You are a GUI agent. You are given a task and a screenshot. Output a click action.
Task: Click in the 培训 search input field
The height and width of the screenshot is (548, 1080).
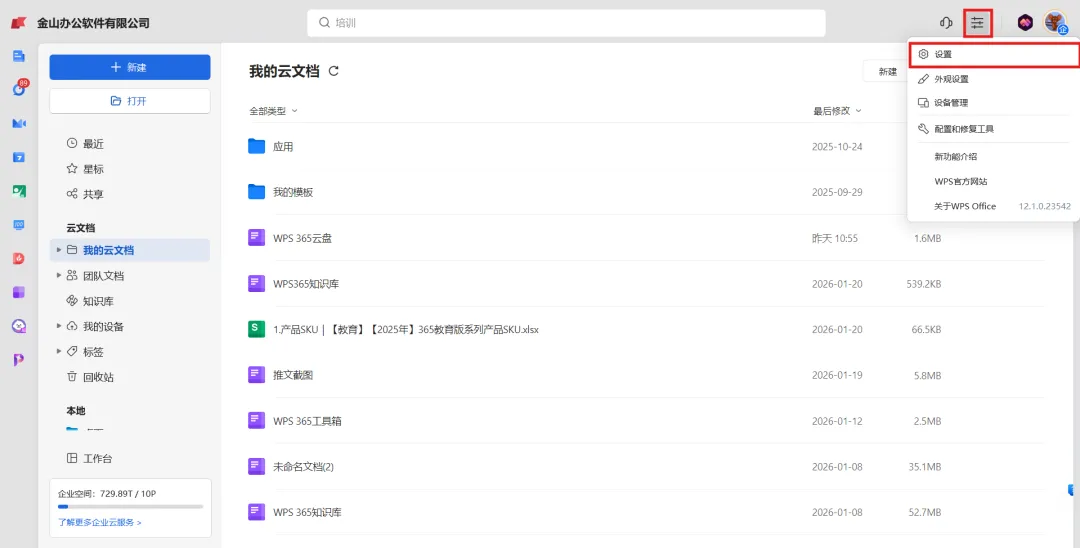pyautogui.click(x=566, y=23)
